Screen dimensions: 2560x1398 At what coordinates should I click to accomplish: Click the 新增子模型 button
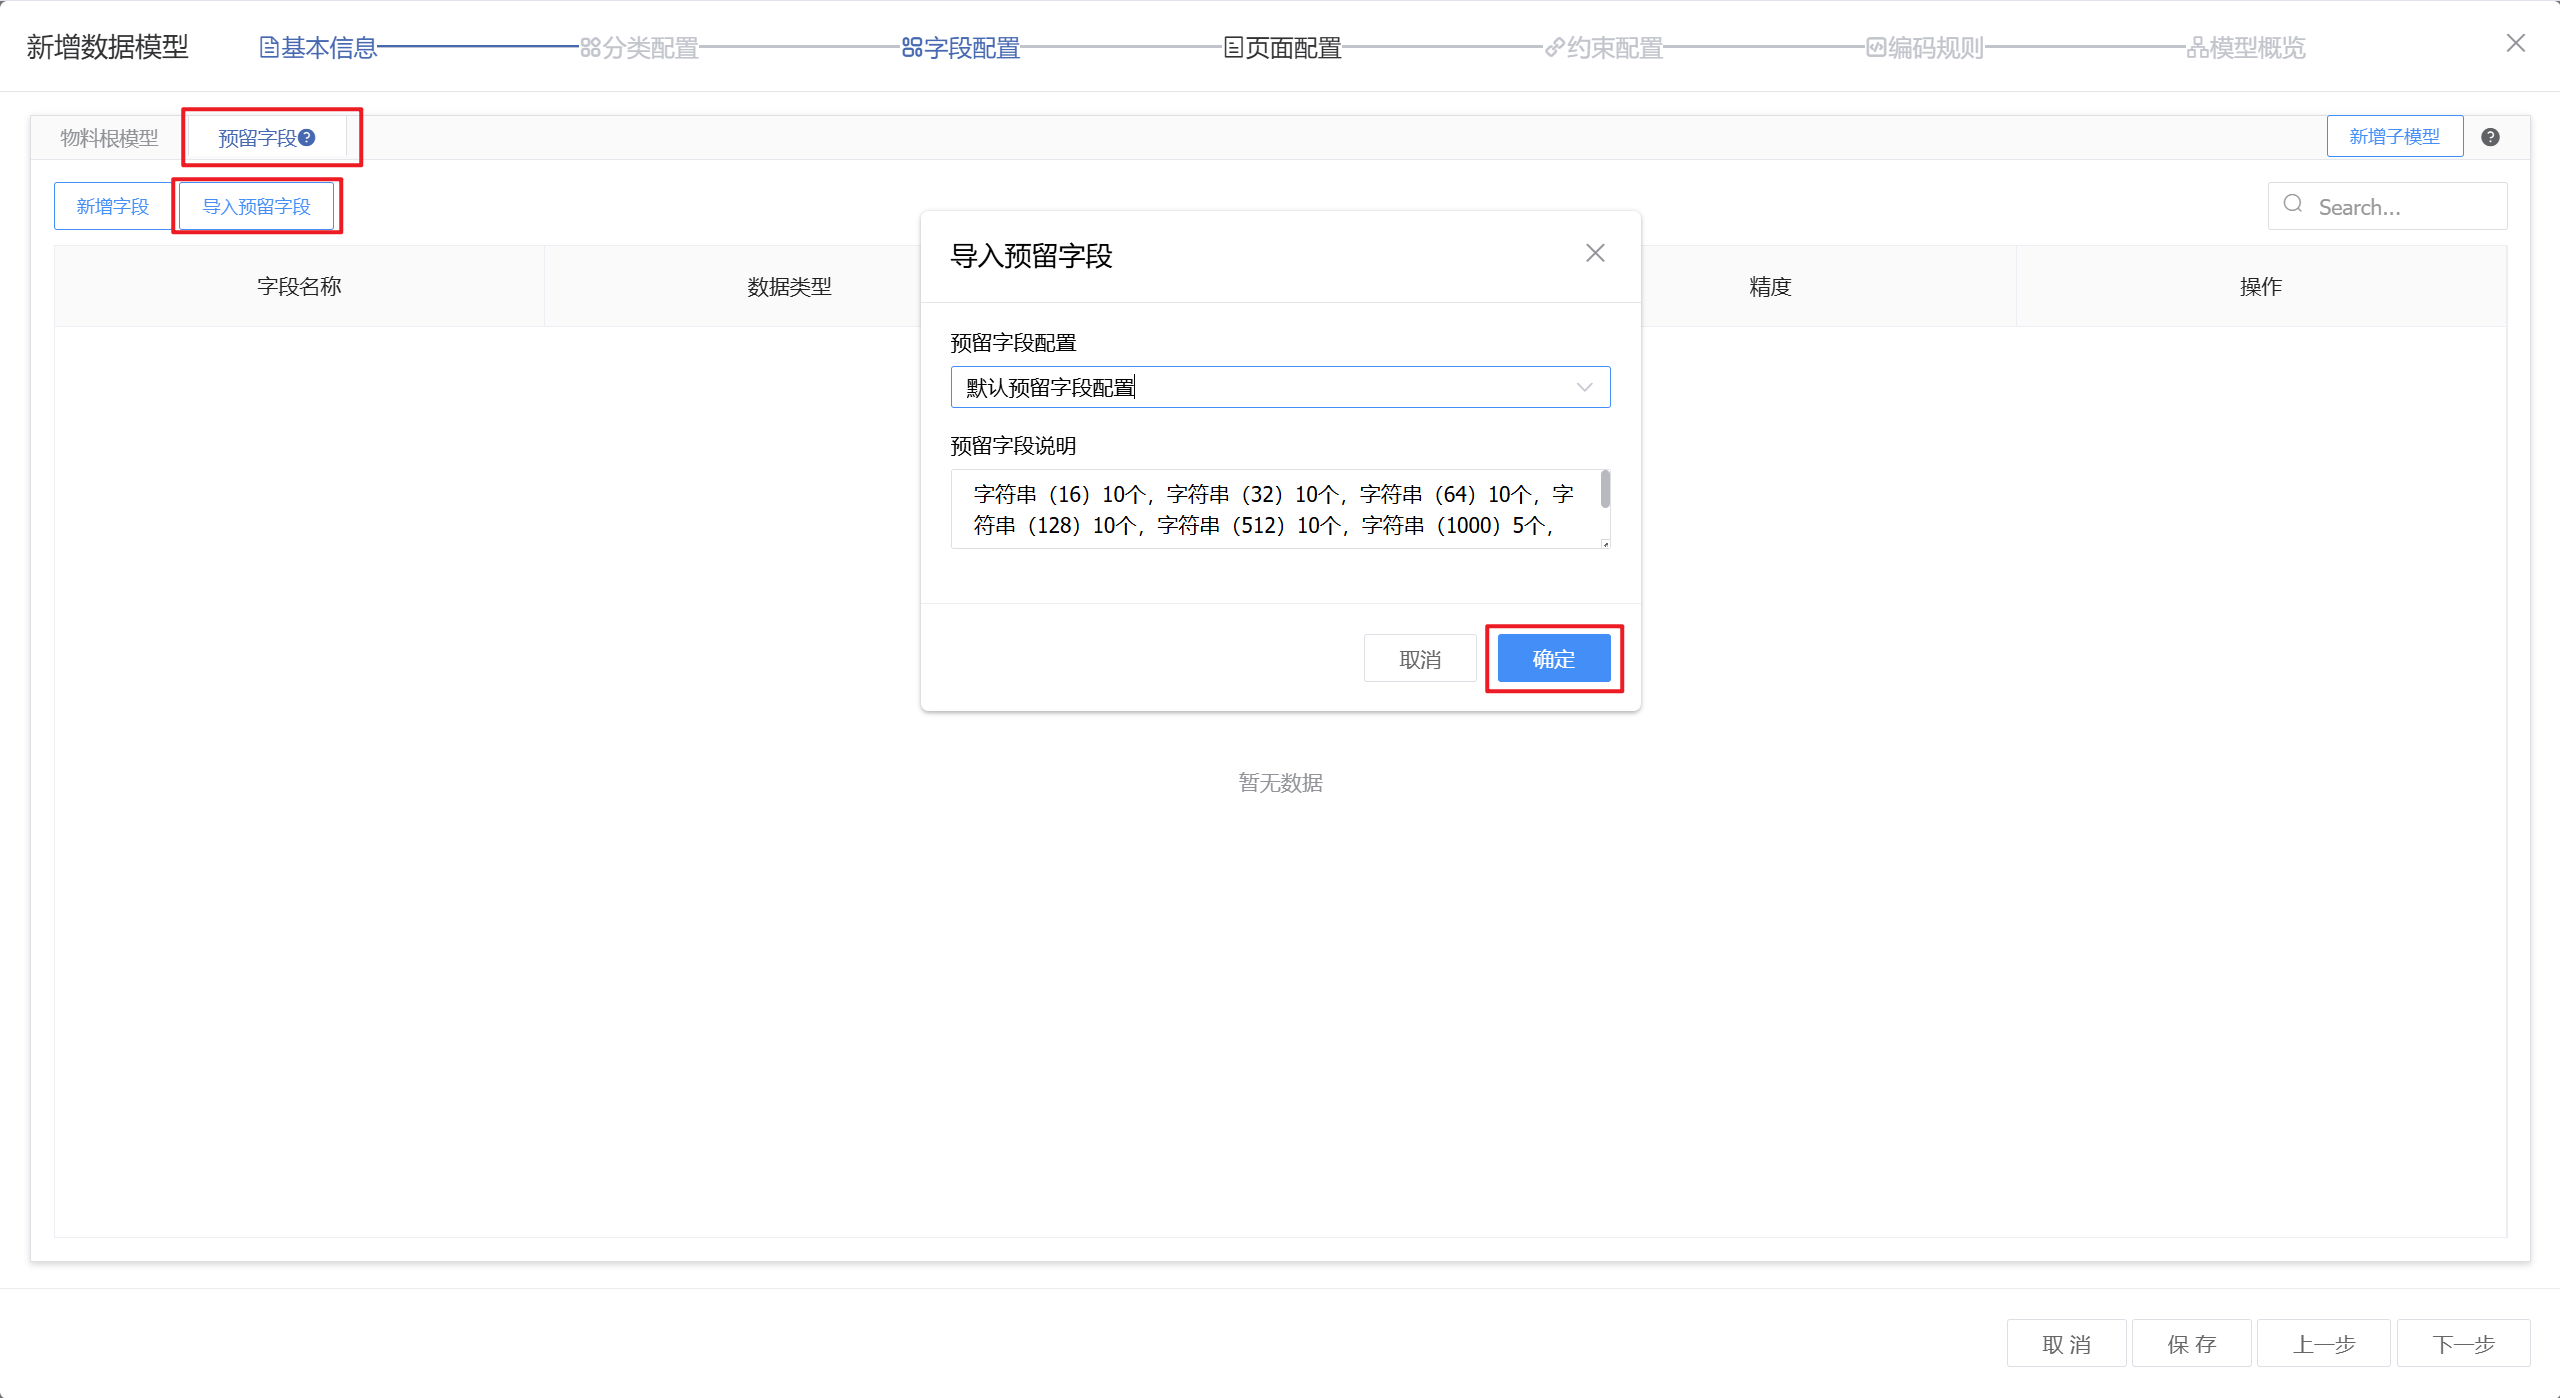(2394, 136)
